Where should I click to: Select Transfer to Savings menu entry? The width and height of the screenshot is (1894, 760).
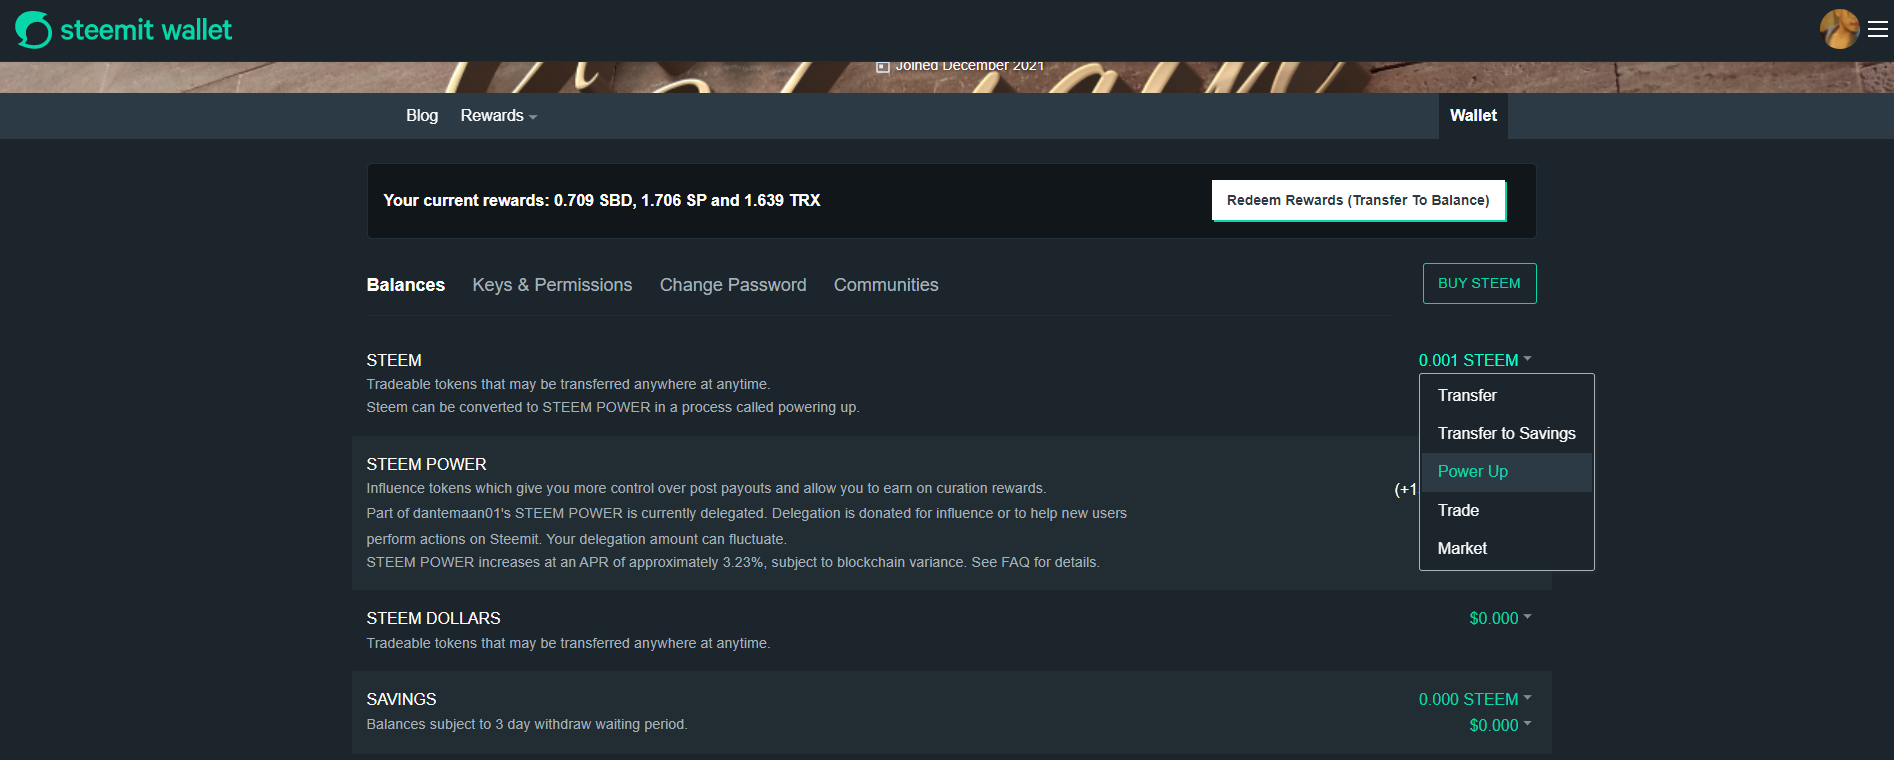tap(1506, 434)
